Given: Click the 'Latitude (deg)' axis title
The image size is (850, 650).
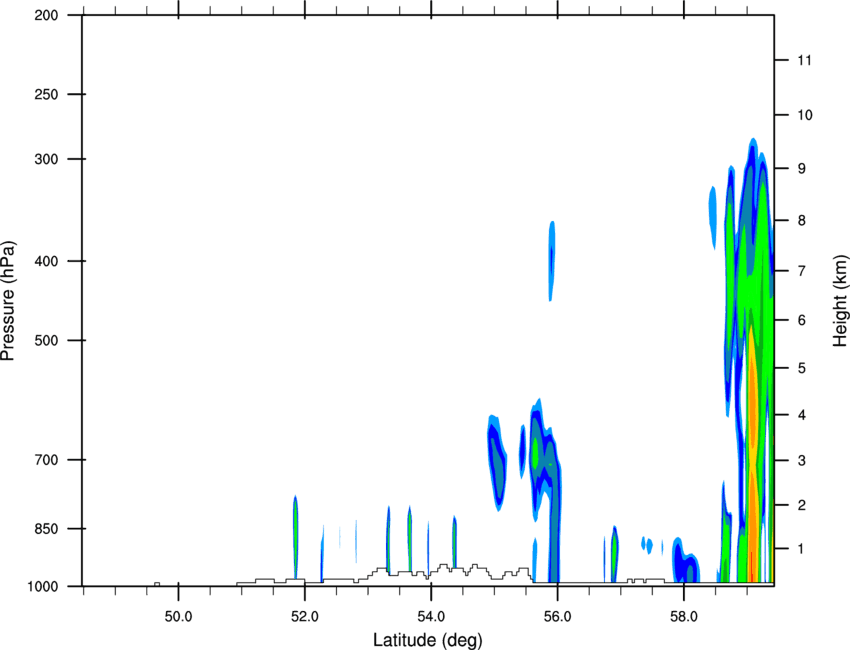Looking at the screenshot, I should tap(427, 640).
